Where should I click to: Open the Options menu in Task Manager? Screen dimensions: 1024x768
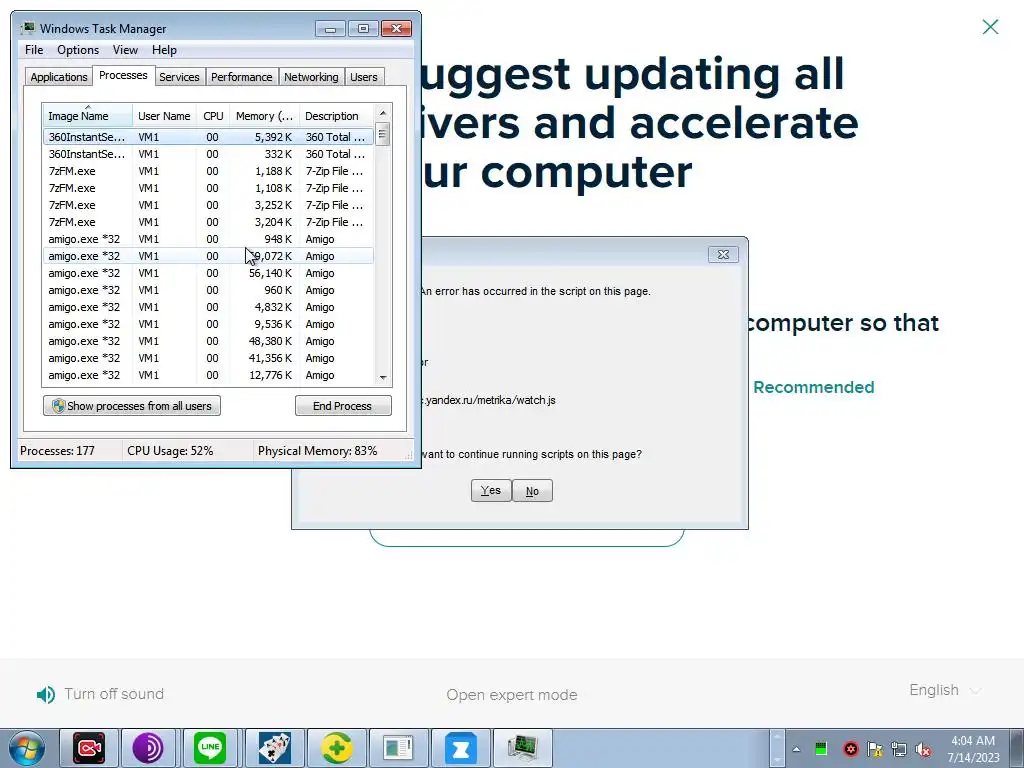(78, 50)
